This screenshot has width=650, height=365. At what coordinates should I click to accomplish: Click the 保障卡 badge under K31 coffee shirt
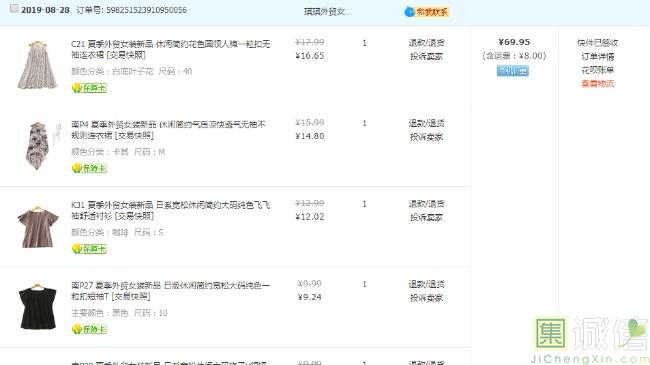[90, 249]
